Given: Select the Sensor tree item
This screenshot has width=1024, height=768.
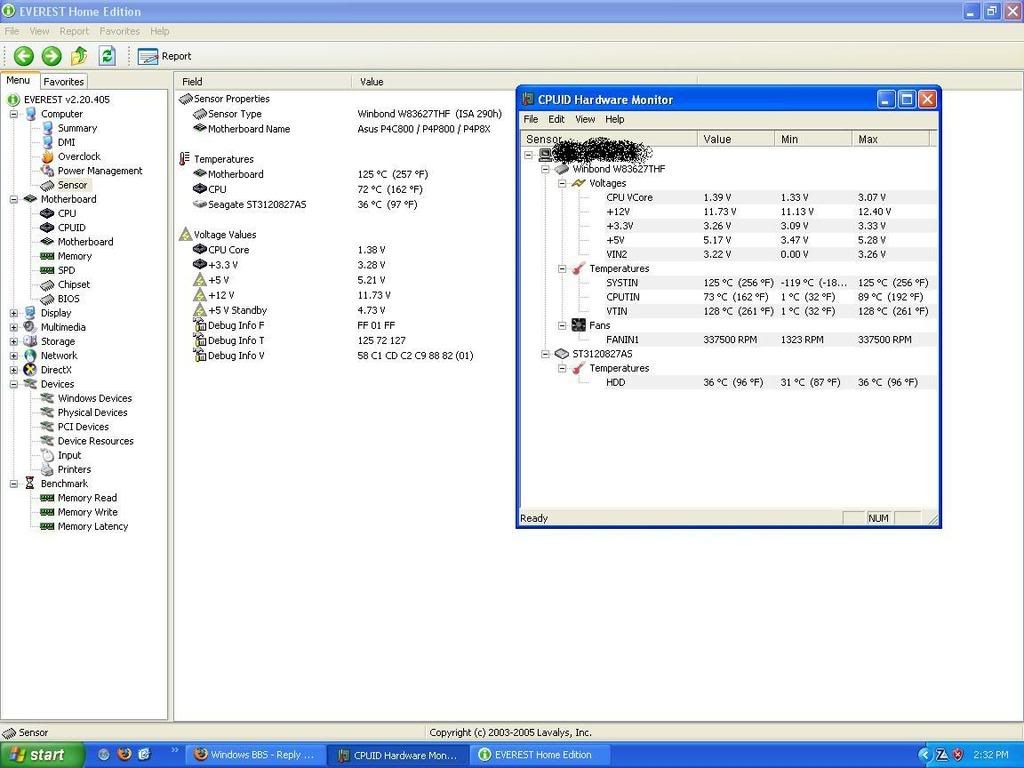Looking at the screenshot, I should (72, 185).
